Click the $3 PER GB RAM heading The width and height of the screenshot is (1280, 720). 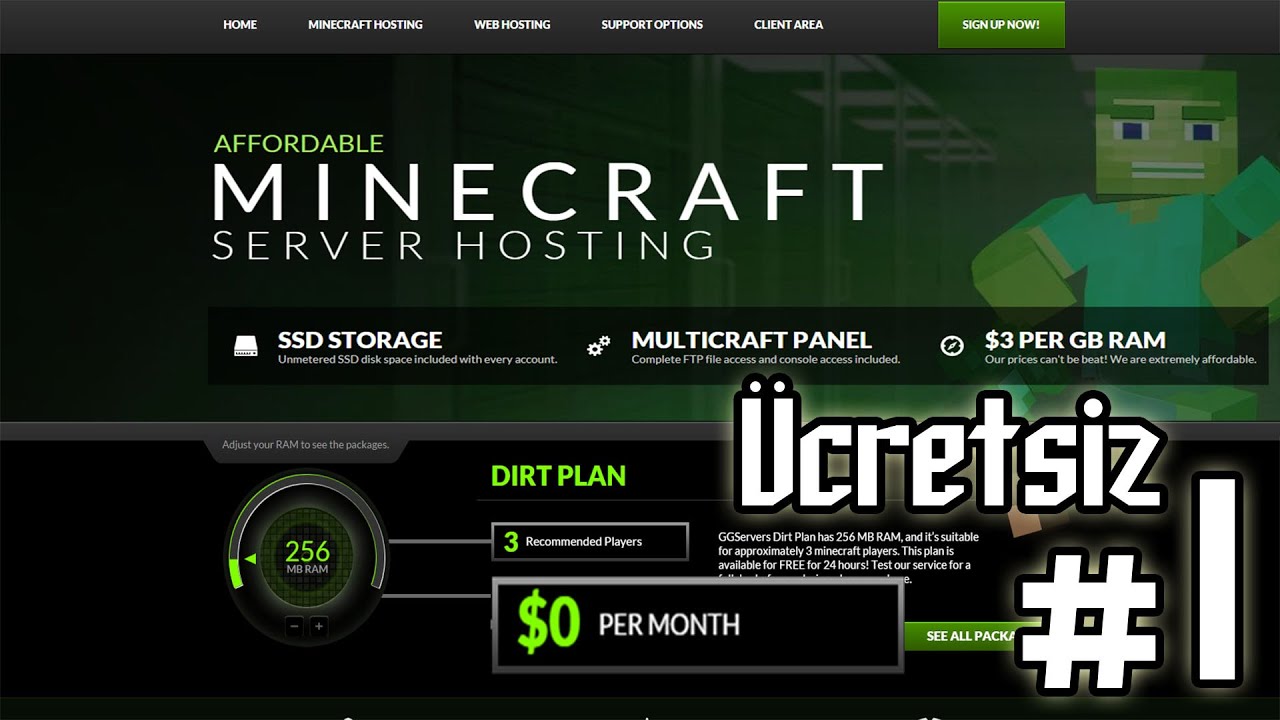pyautogui.click(x=1075, y=340)
